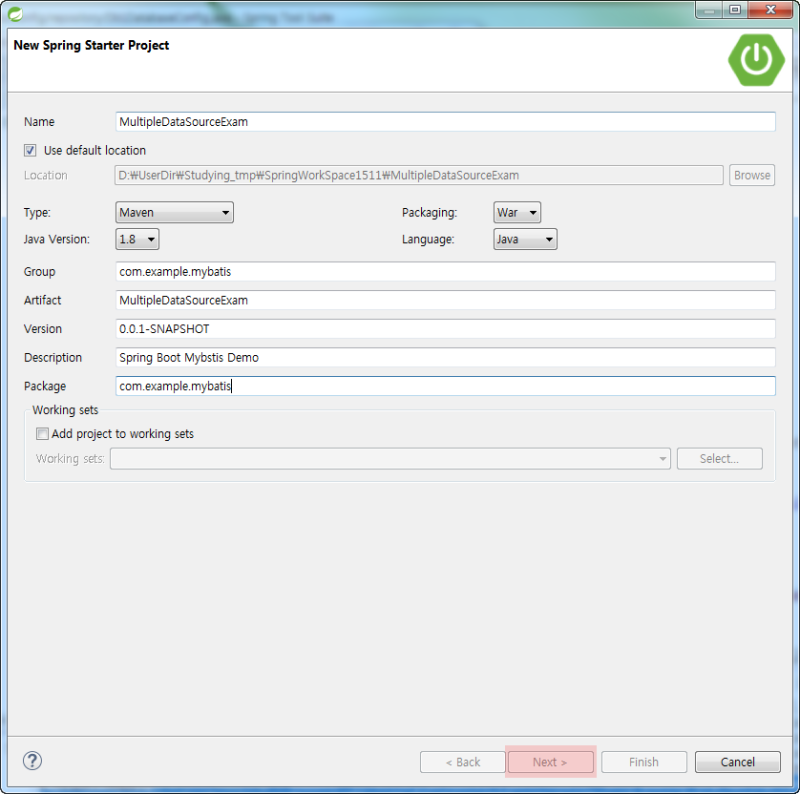The width and height of the screenshot is (800, 794).
Task: Click the Select working sets button
Action: point(719,458)
